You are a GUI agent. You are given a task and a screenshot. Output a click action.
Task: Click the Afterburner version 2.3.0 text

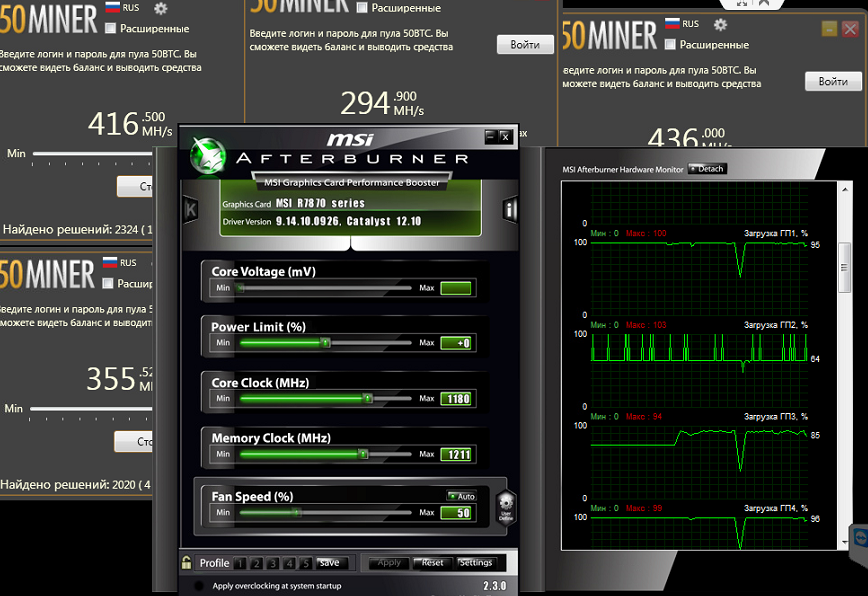[x=494, y=585]
